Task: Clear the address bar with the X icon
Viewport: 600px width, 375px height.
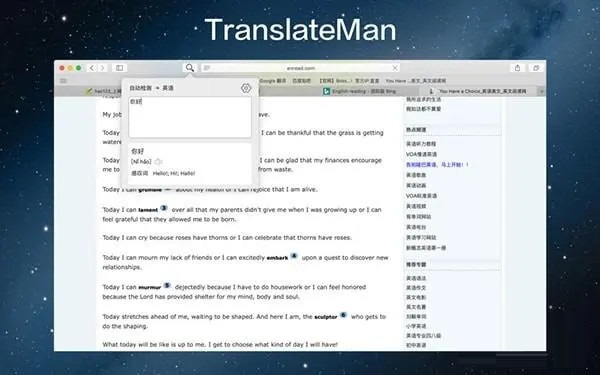Action: click(395, 68)
